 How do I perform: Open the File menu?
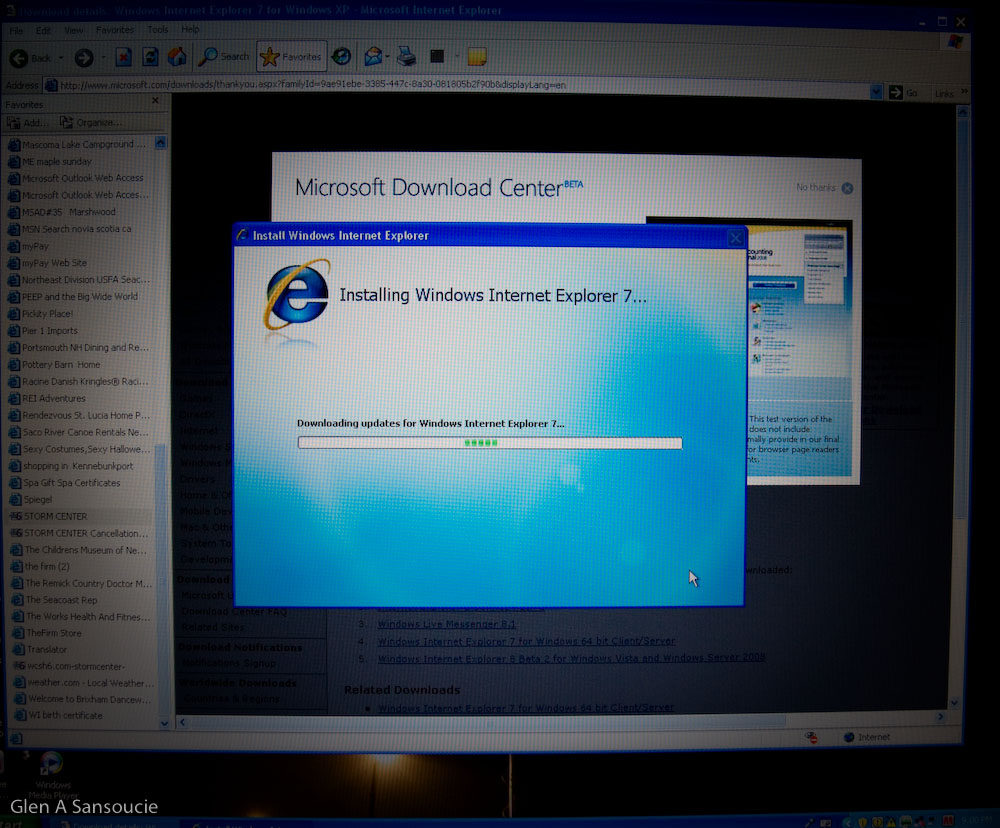[x=16, y=30]
